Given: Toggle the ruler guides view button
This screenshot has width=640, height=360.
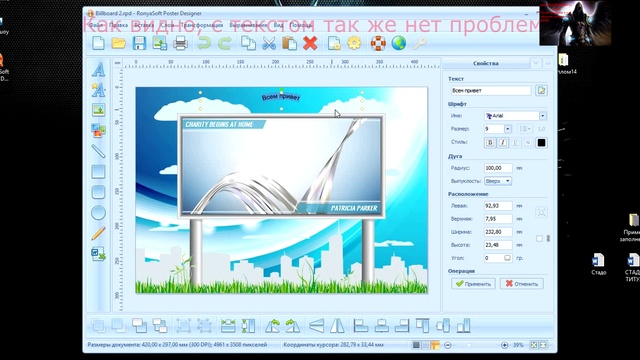Looking at the screenshot, I should click(x=435, y=345).
